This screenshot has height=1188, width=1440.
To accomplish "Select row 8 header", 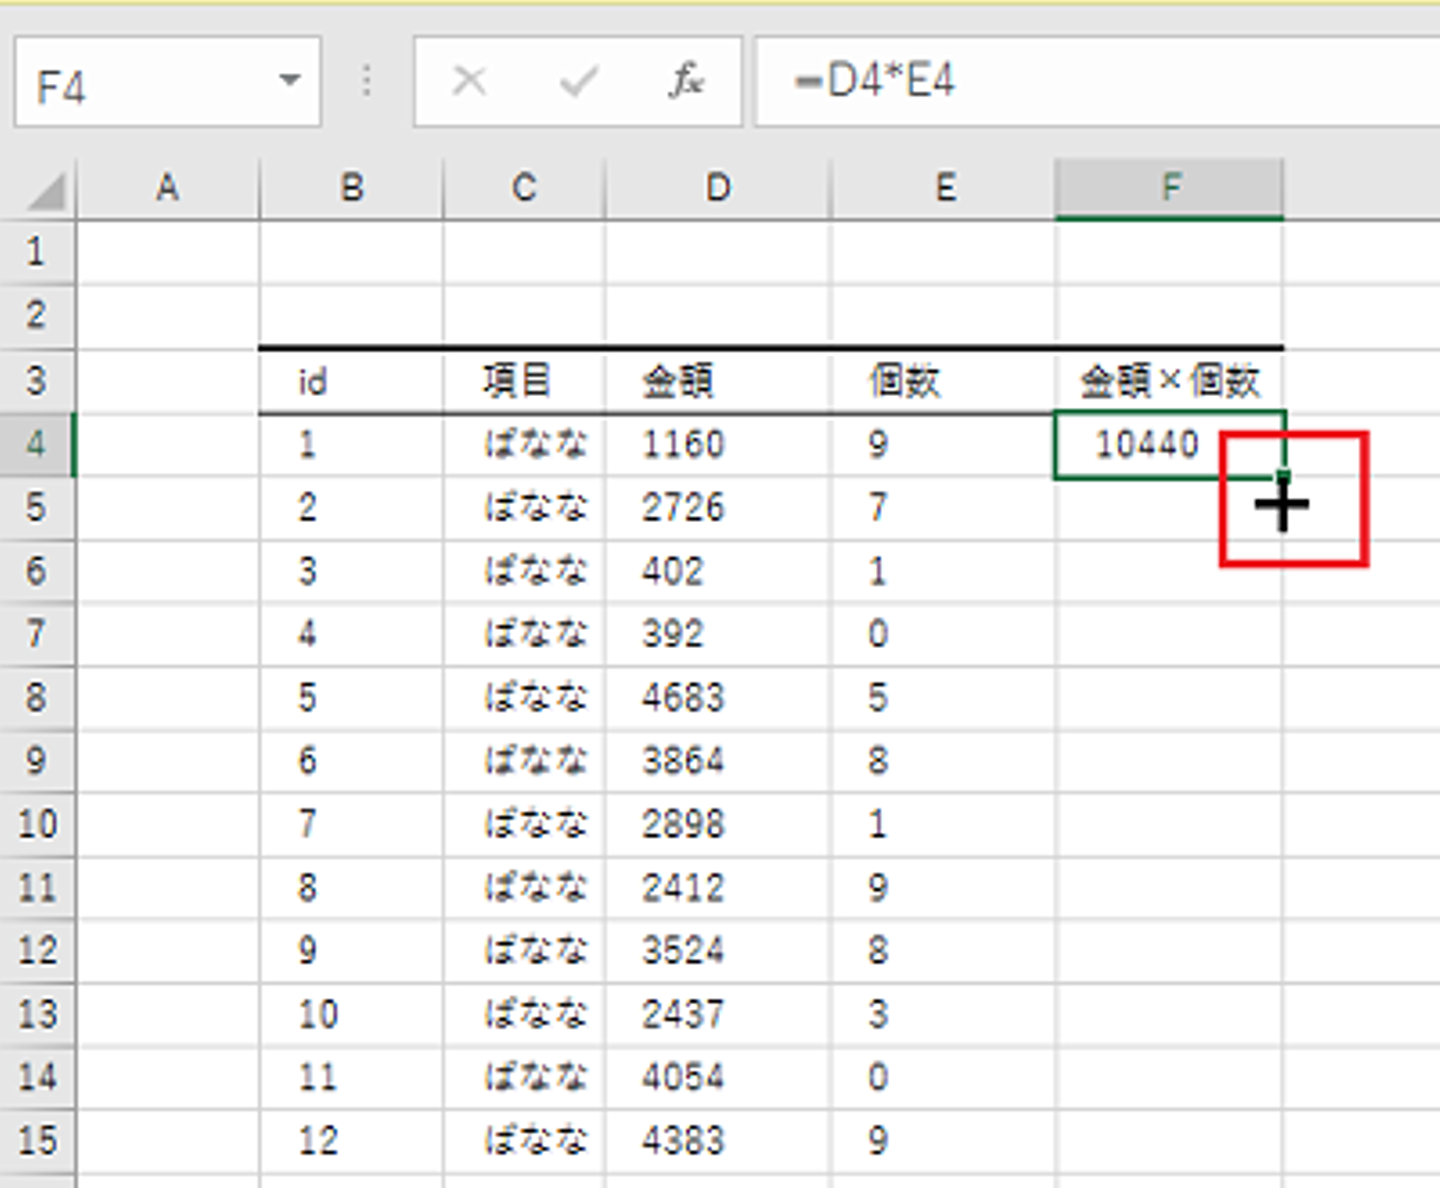I will [37, 697].
